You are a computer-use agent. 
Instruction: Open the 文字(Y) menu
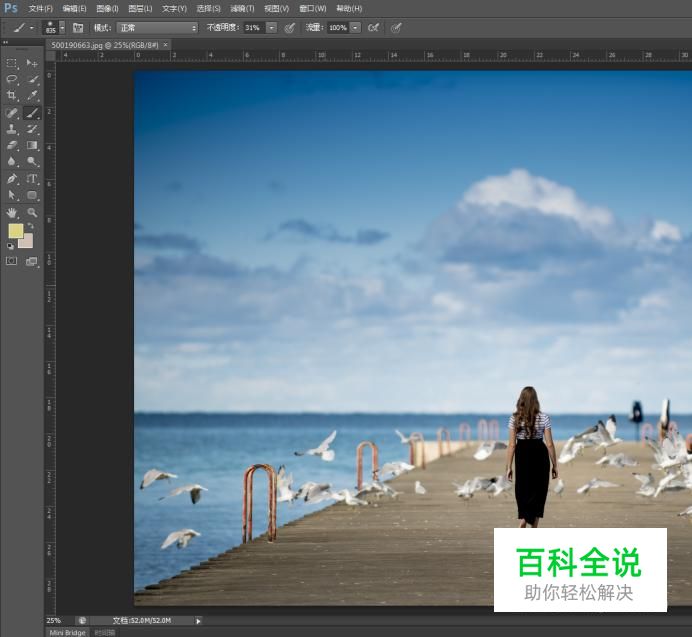pyautogui.click(x=174, y=8)
